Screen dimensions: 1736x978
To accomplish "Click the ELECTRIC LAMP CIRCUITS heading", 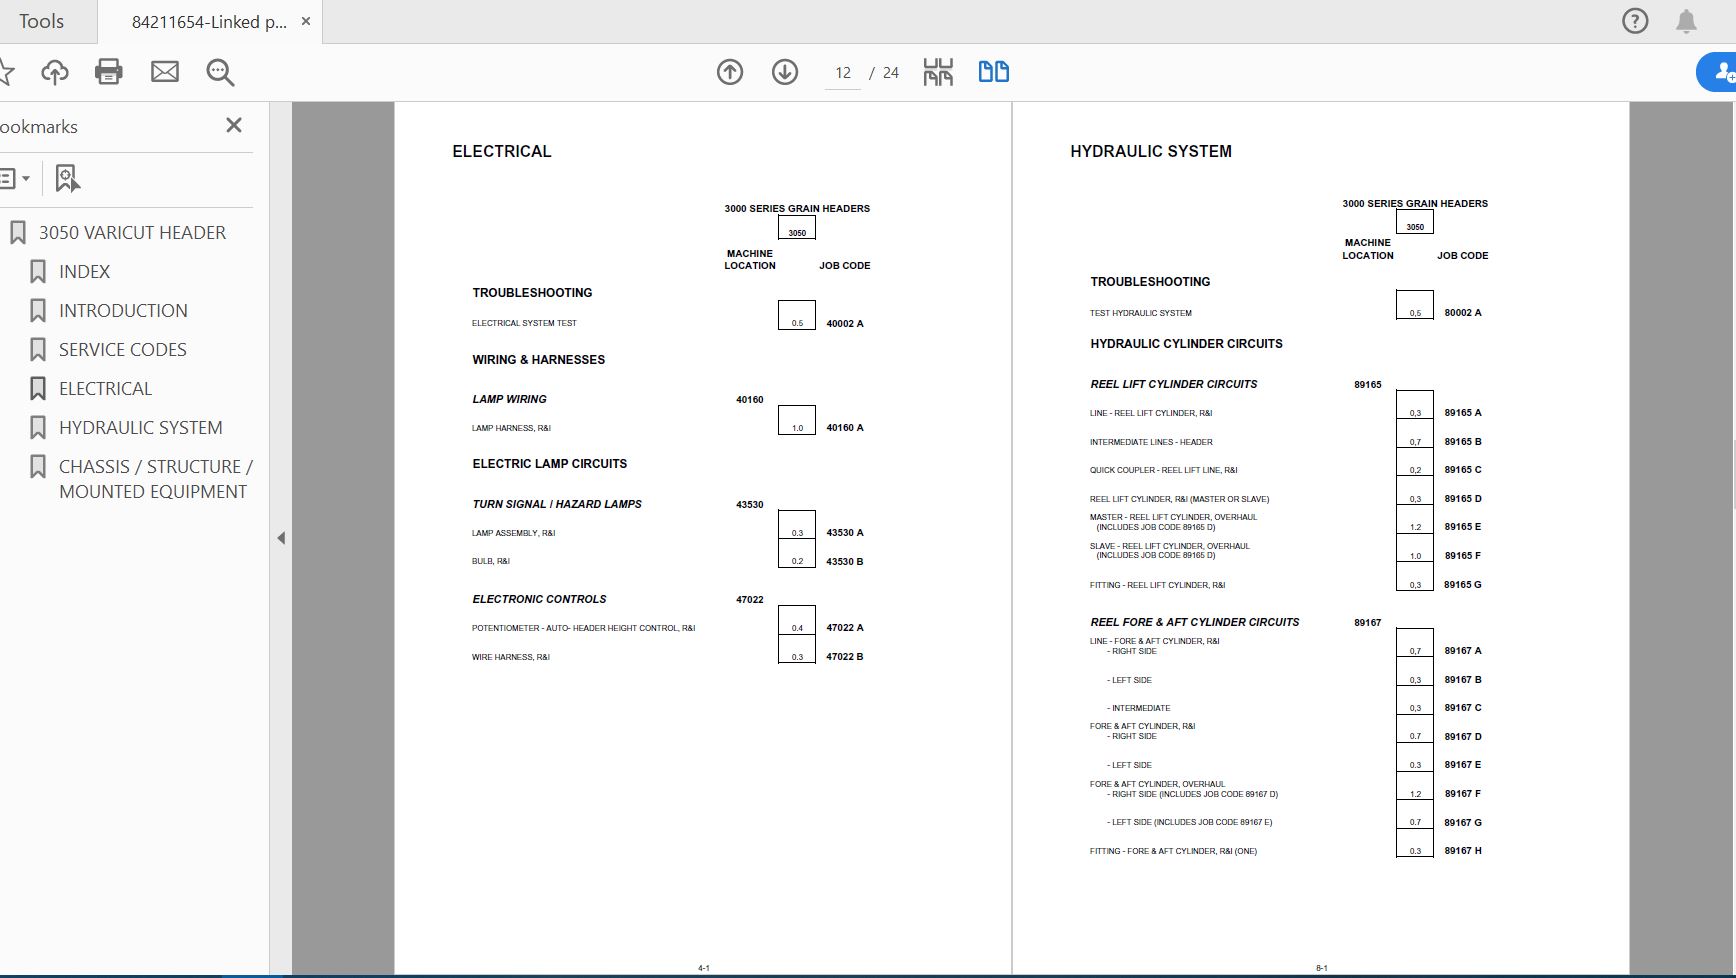I will pos(549,464).
